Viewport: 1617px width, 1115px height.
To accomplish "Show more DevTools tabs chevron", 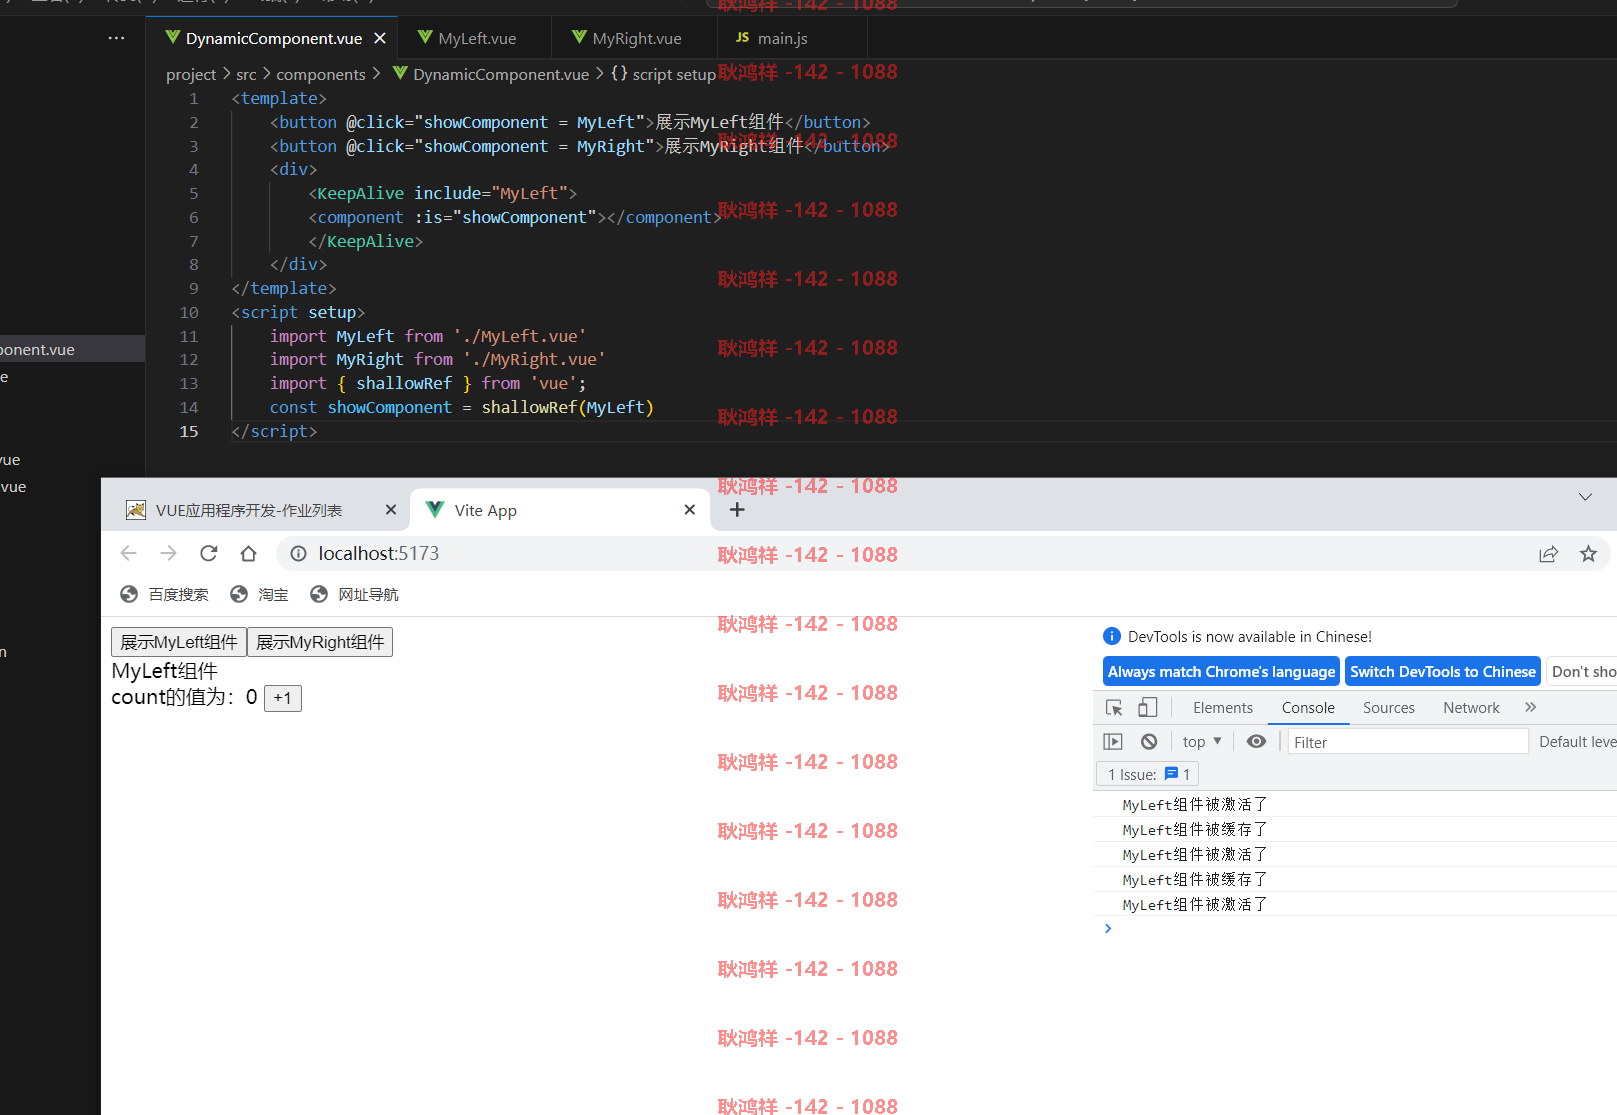I will pos(1530,707).
